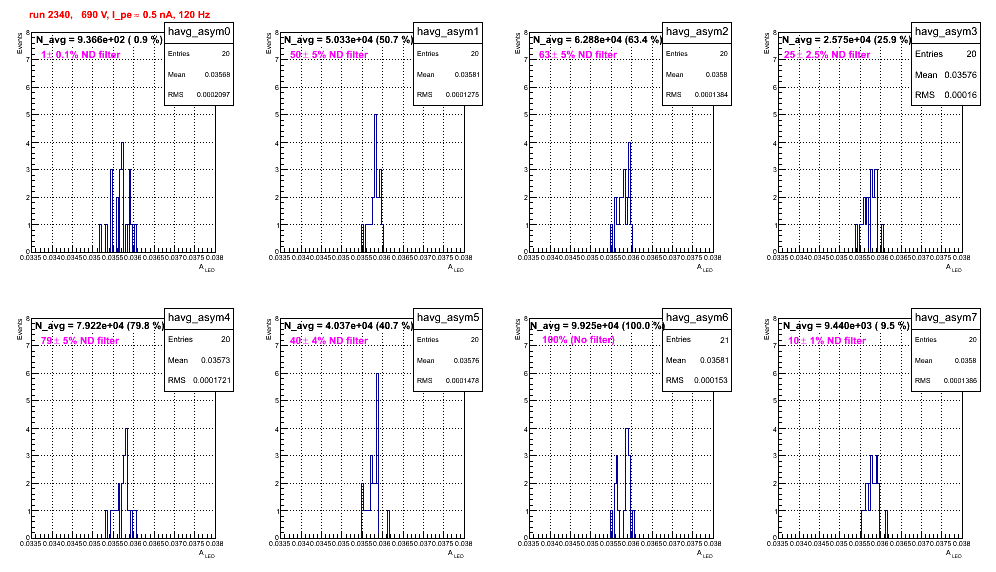Click the RMS value 0.0001275

pos(464,95)
